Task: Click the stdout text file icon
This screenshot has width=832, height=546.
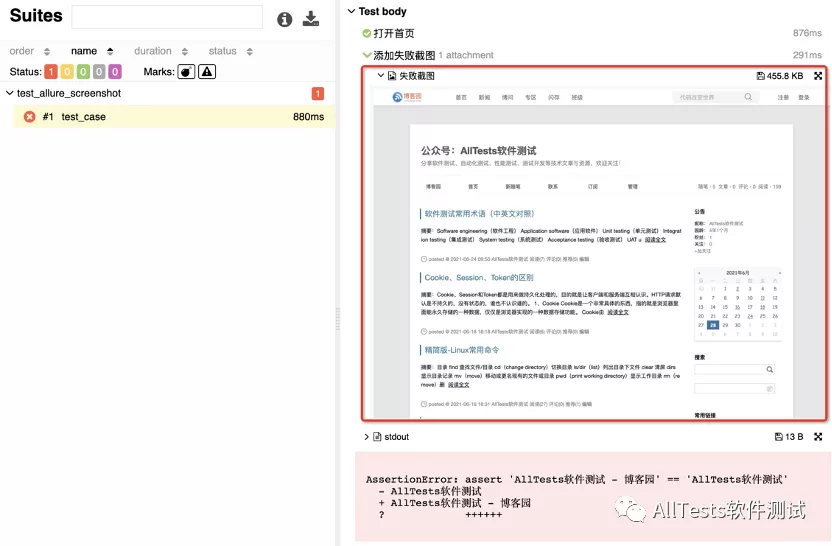Action: coord(377,437)
